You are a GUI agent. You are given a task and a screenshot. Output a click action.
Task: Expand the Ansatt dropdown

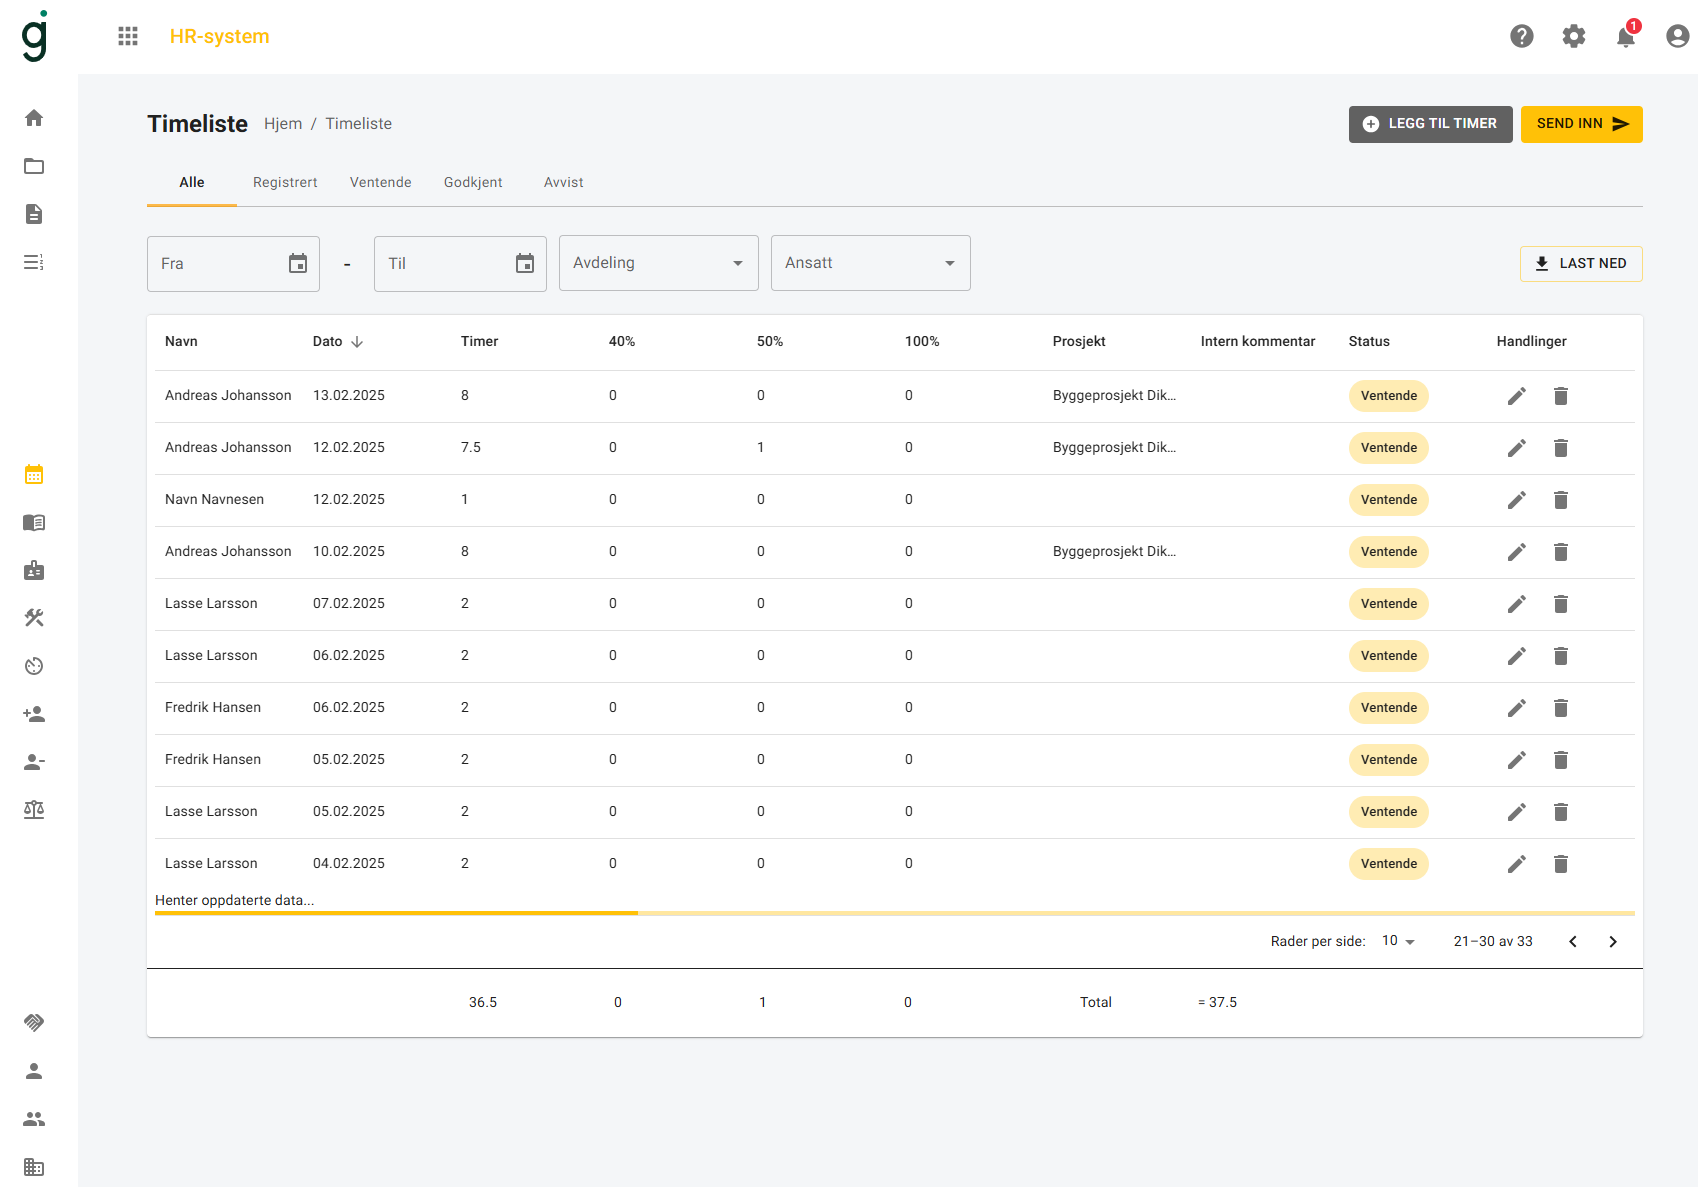tap(871, 263)
